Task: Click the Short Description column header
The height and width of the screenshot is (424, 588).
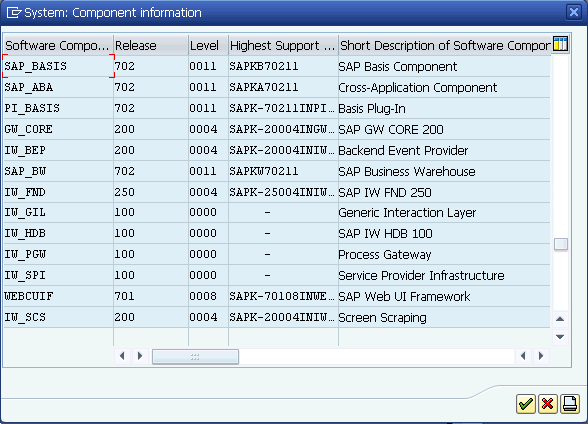Action: tap(445, 45)
